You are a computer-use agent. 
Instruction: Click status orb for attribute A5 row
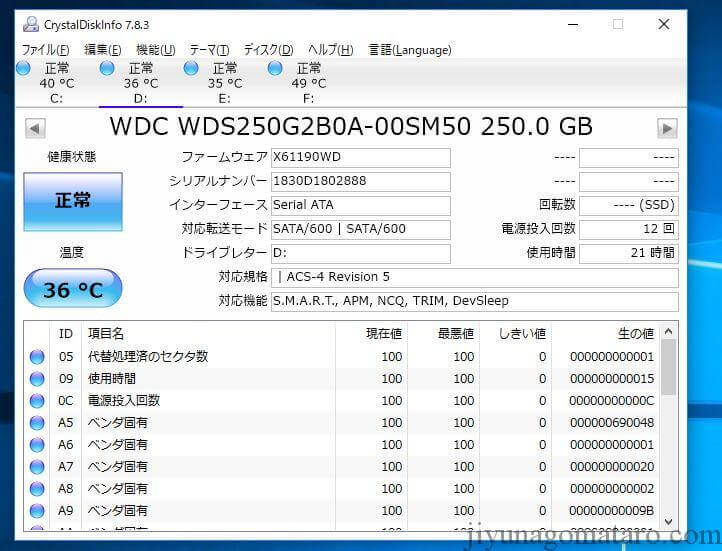point(37,423)
